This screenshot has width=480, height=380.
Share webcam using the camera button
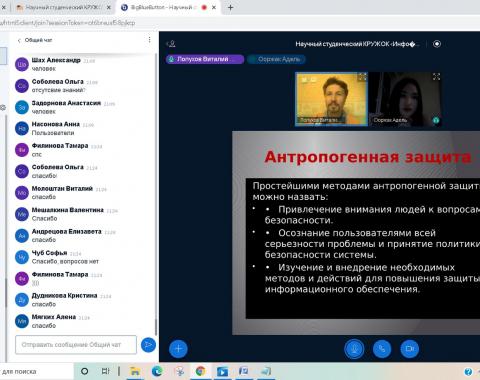409,349
